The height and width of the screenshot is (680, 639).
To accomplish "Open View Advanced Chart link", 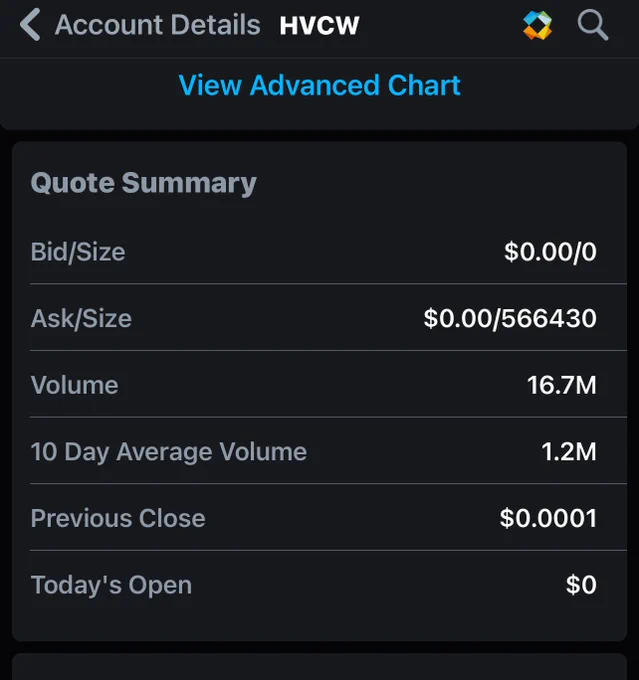I will 319,85.
